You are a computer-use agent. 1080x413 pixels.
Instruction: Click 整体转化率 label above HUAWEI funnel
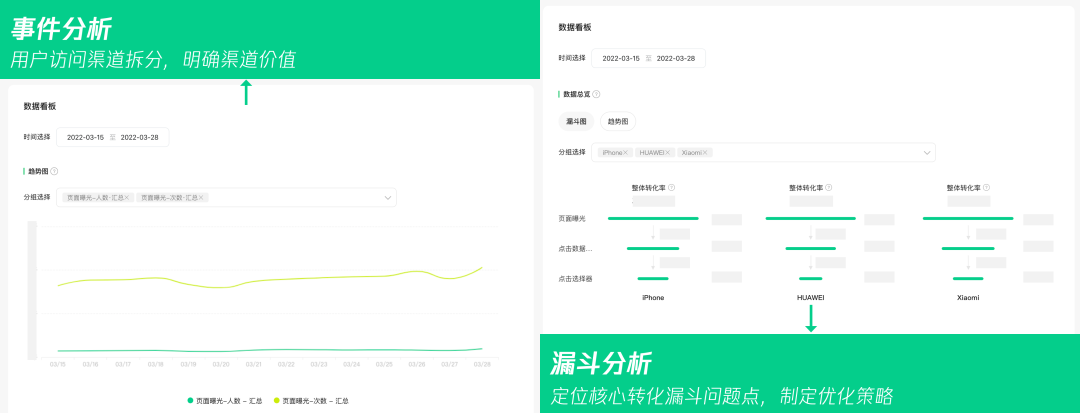[x=806, y=187]
